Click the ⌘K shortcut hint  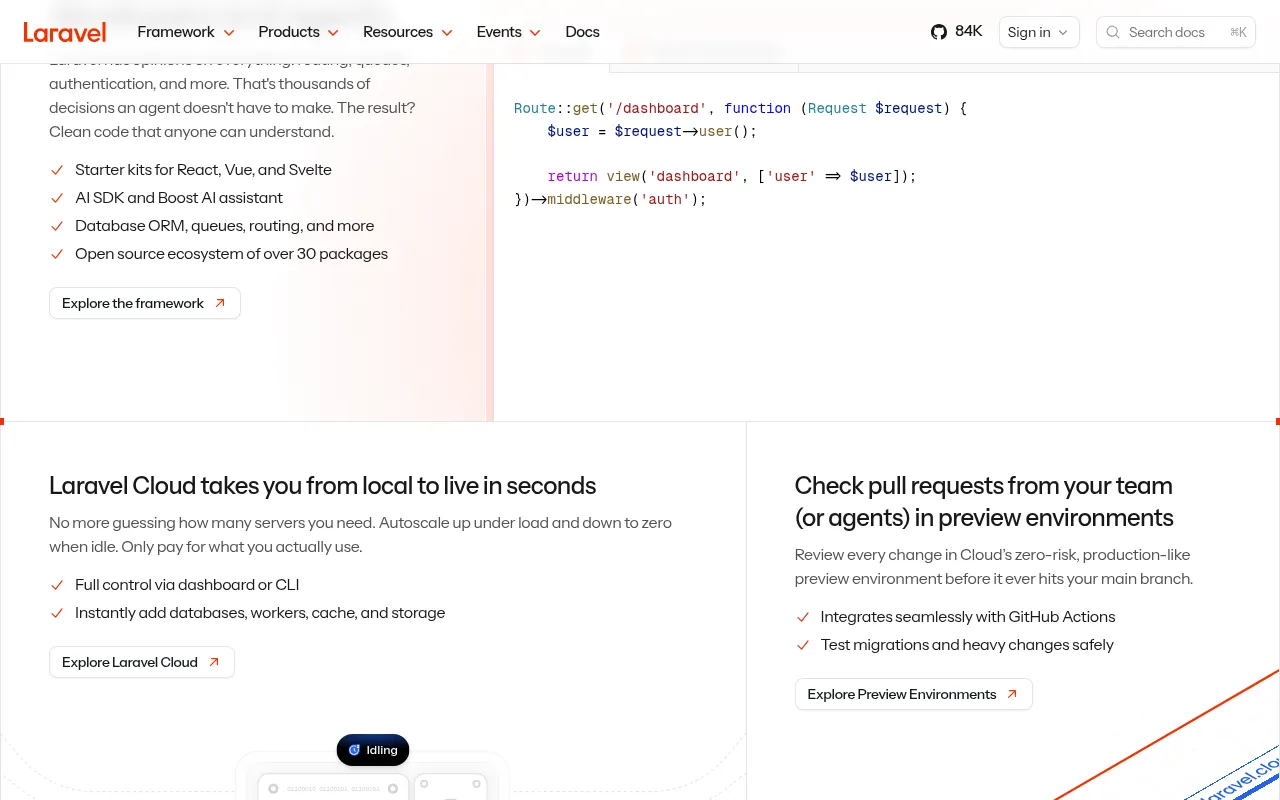[1238, 32]
